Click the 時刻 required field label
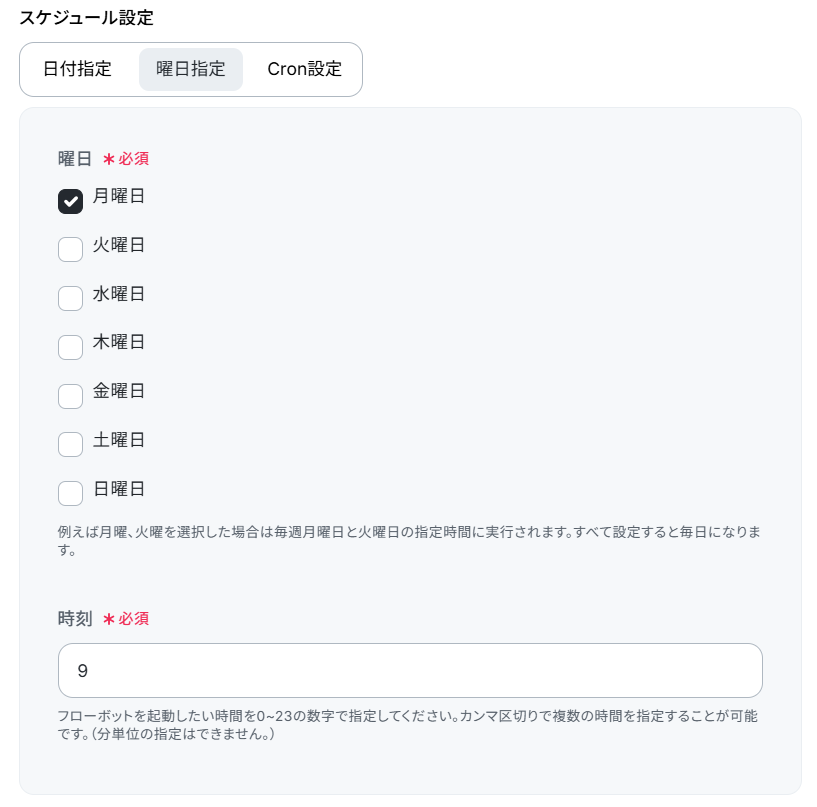The height and width of the screenshot is (807, 817). (x=75, y=619)
